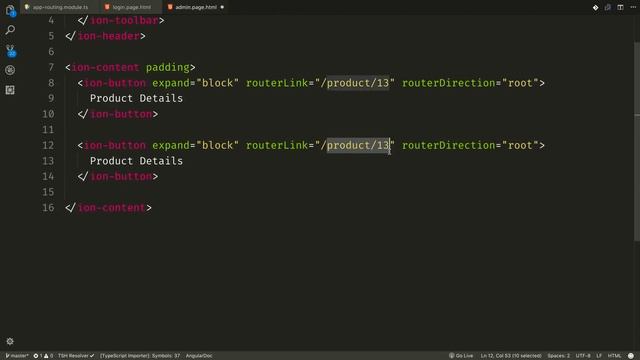Split the editor to the right
640x360 pixels.
[620, 7]
